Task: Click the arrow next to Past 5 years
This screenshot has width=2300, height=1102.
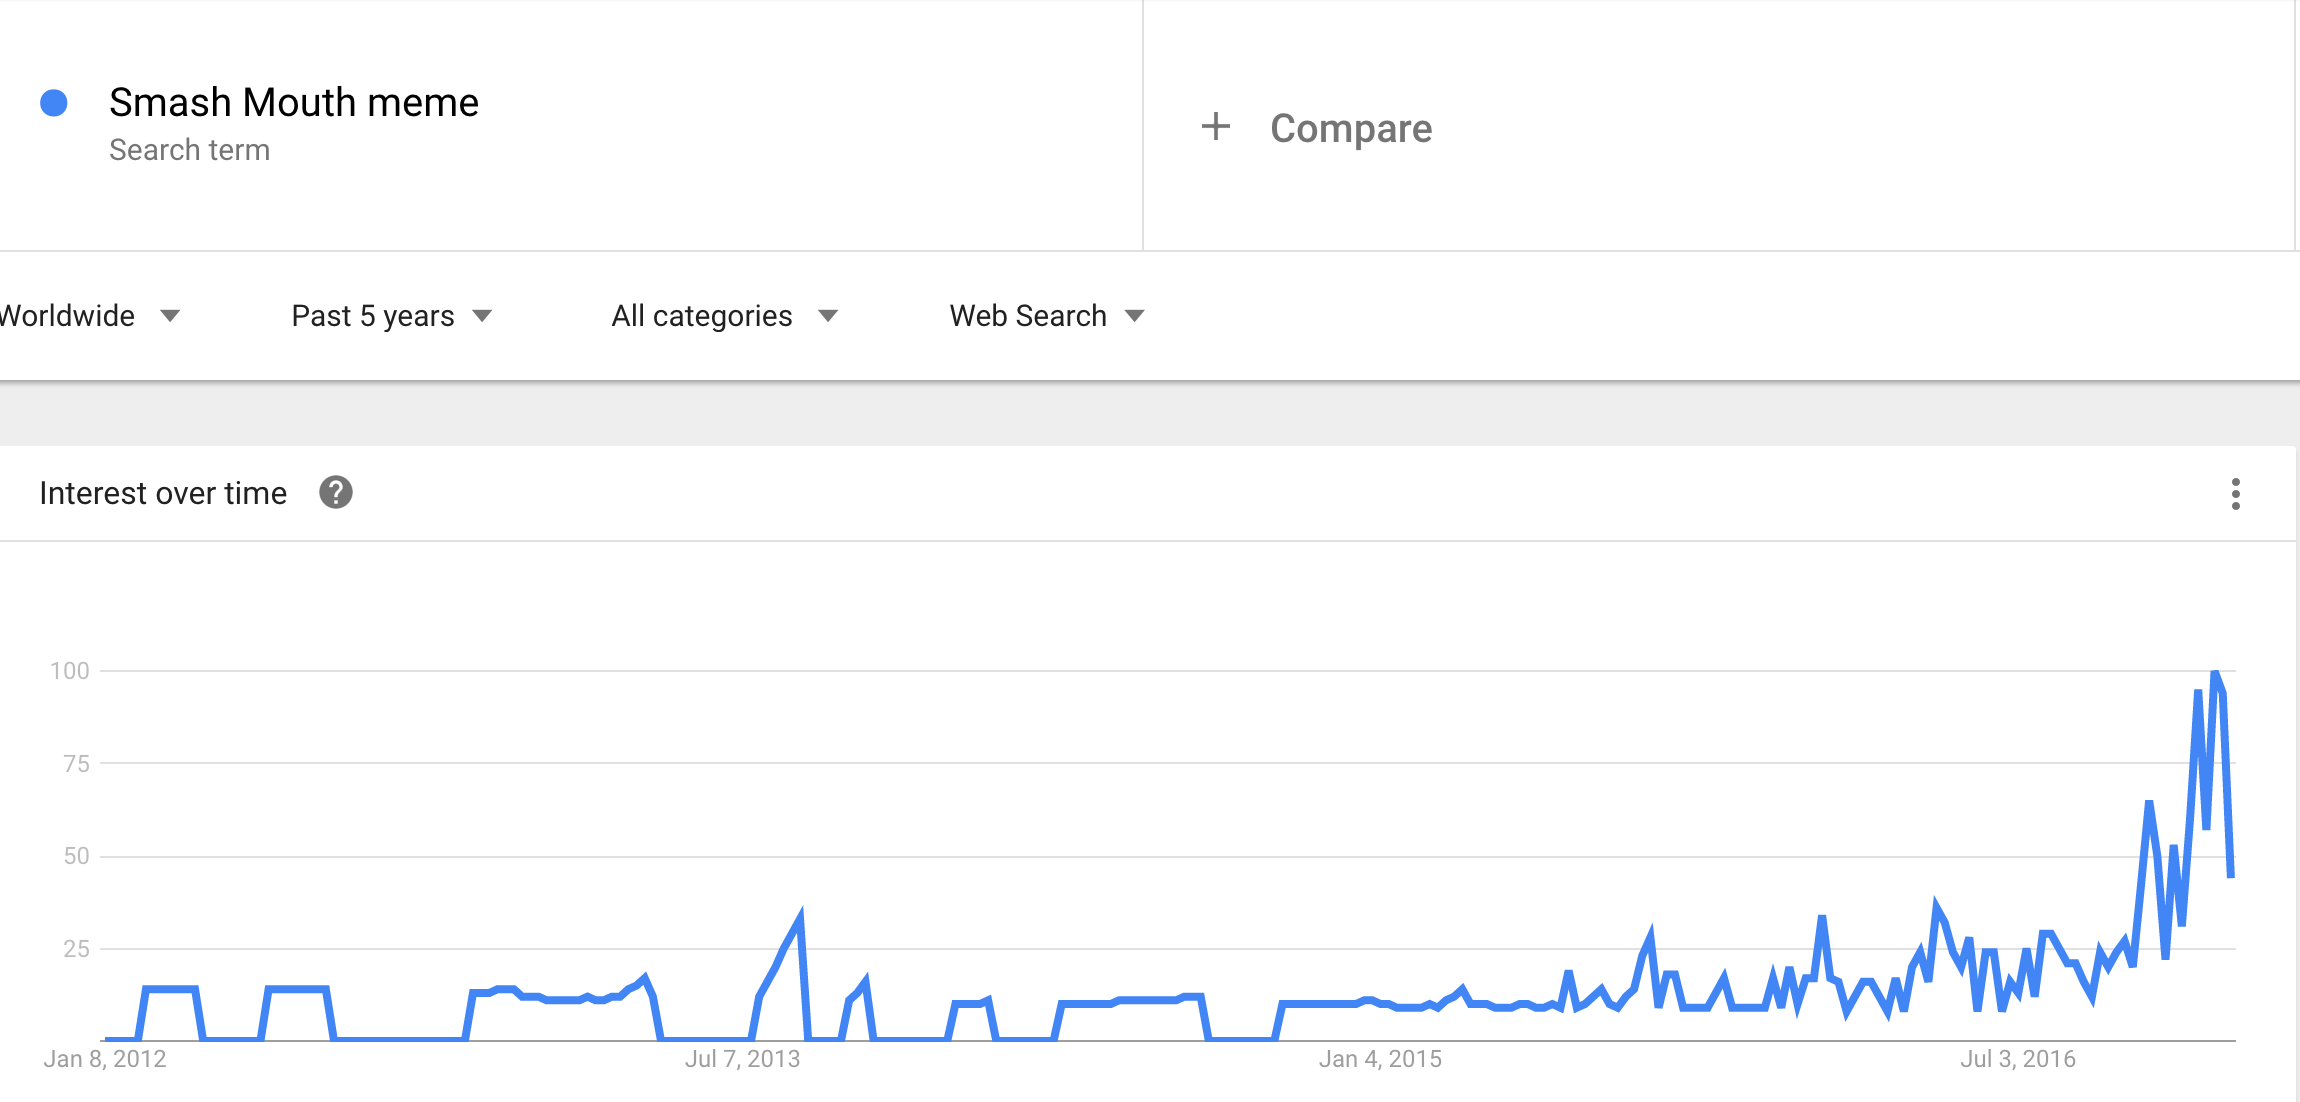Action: tap(482, 316)
